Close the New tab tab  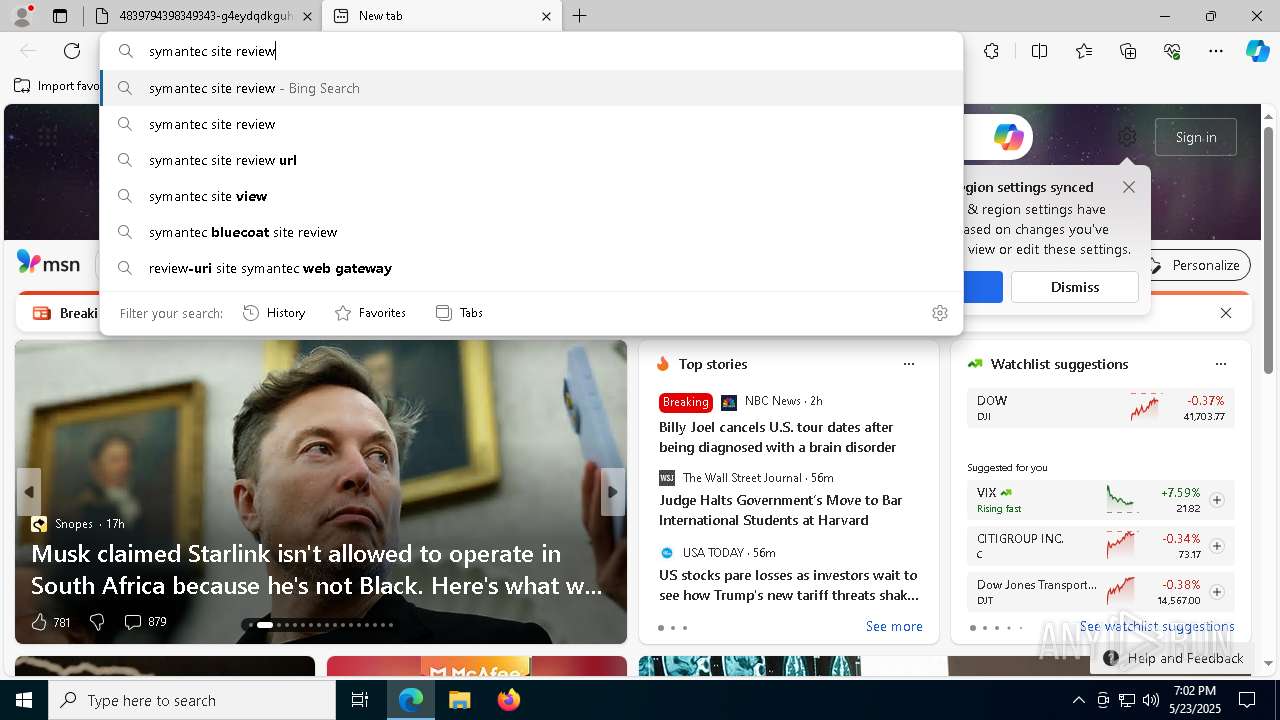point(546,16)
